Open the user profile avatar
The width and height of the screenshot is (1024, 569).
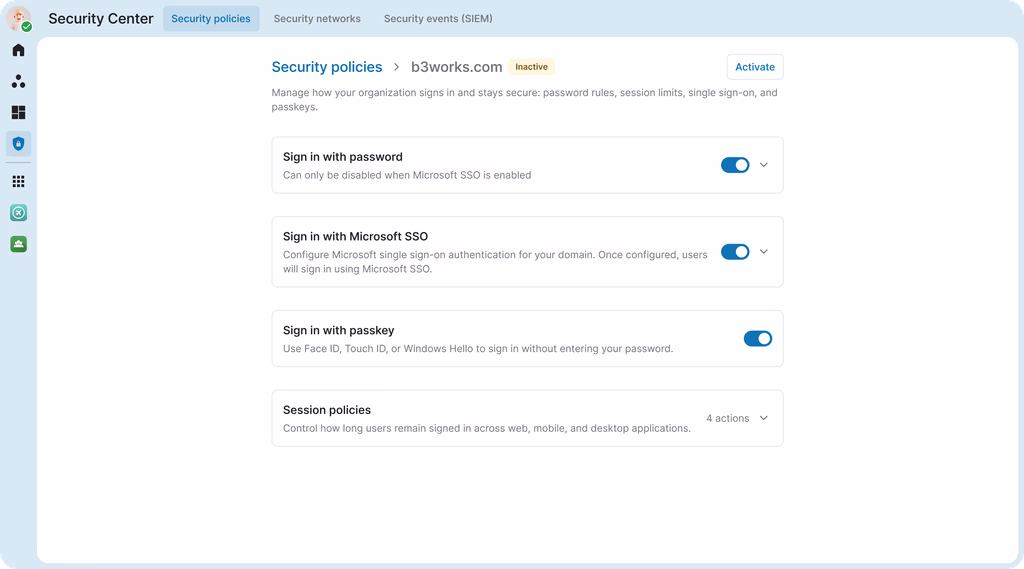click(x=19, y=19)
